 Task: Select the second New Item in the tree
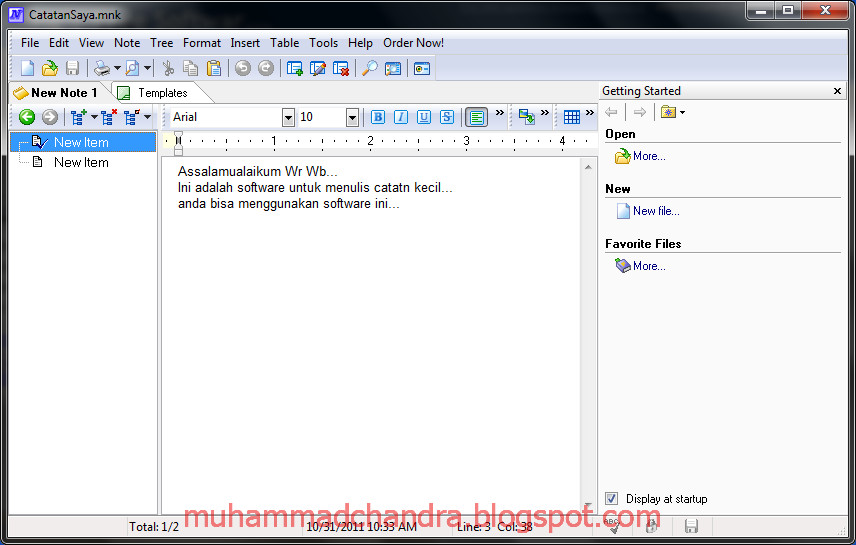(81, 162)
